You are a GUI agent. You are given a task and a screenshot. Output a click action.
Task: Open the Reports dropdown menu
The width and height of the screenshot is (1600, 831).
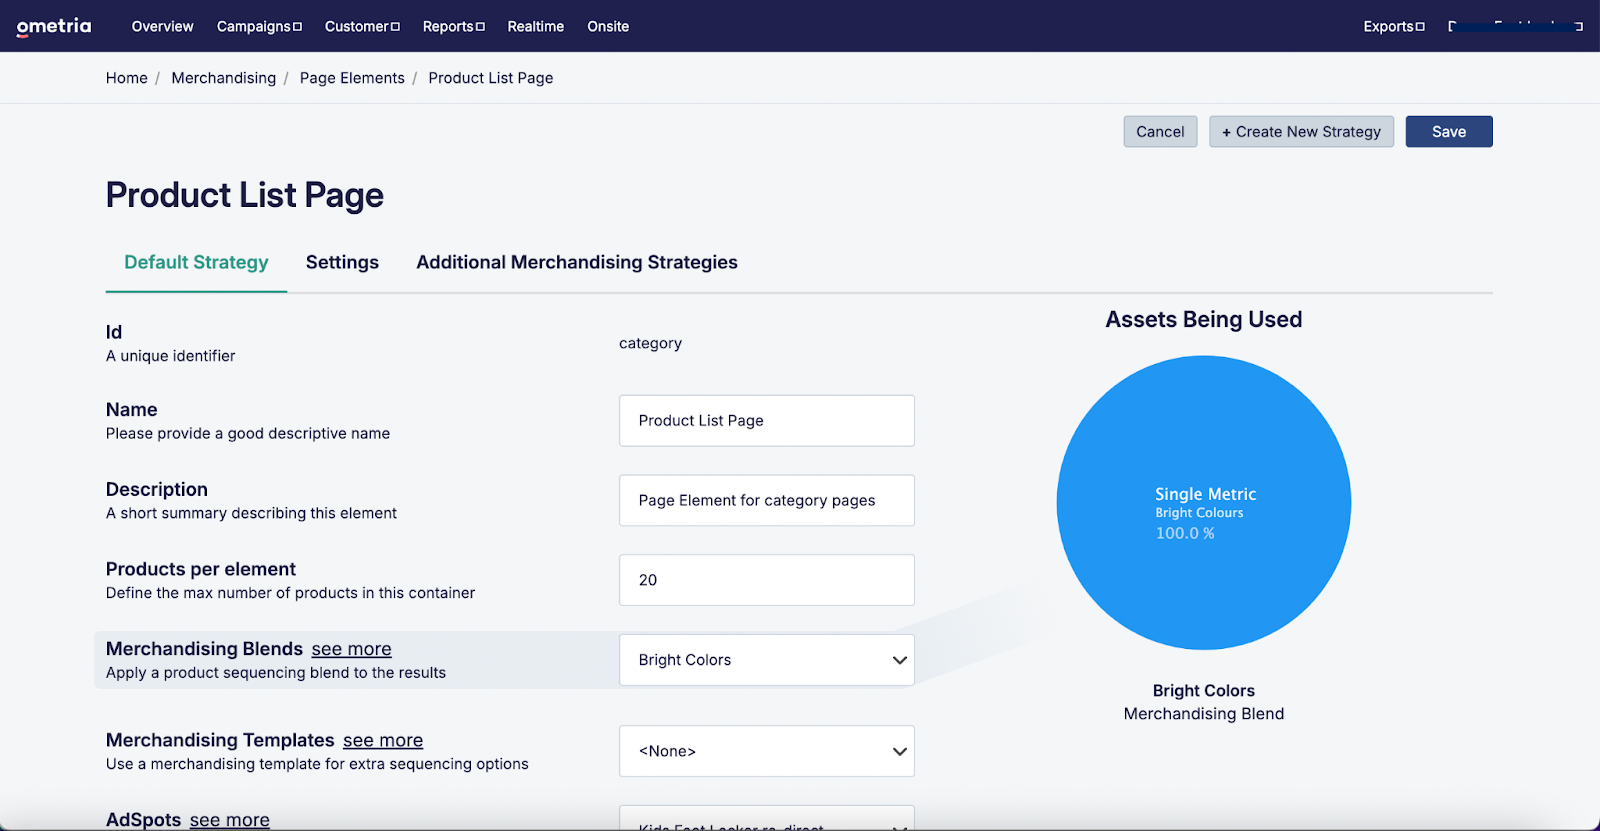click(453, 27)
